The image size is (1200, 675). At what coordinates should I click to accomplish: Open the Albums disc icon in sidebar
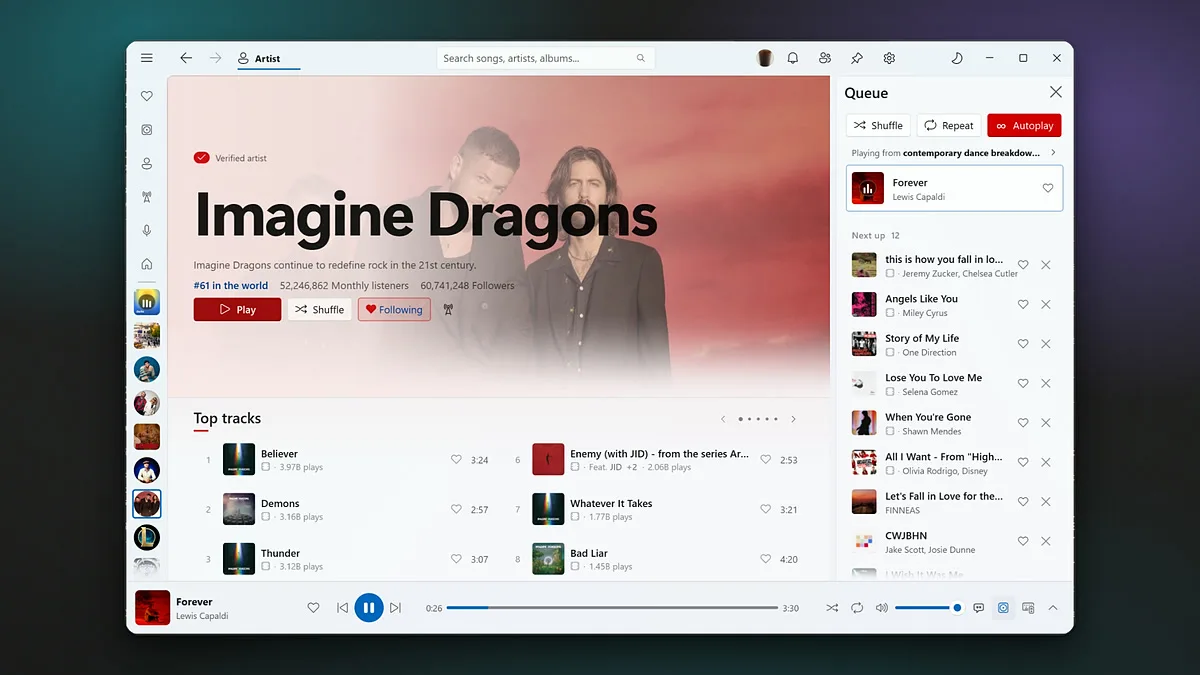click(x=147, y=130)
